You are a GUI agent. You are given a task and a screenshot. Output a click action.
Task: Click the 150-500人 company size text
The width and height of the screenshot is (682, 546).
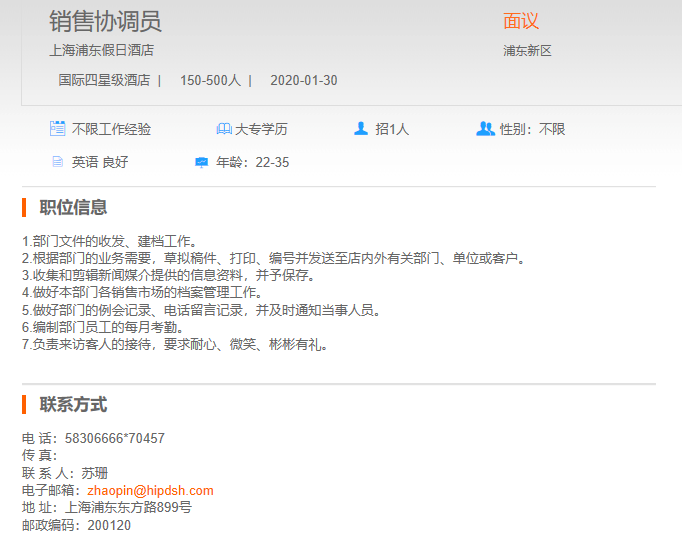(x=210, y=80)
